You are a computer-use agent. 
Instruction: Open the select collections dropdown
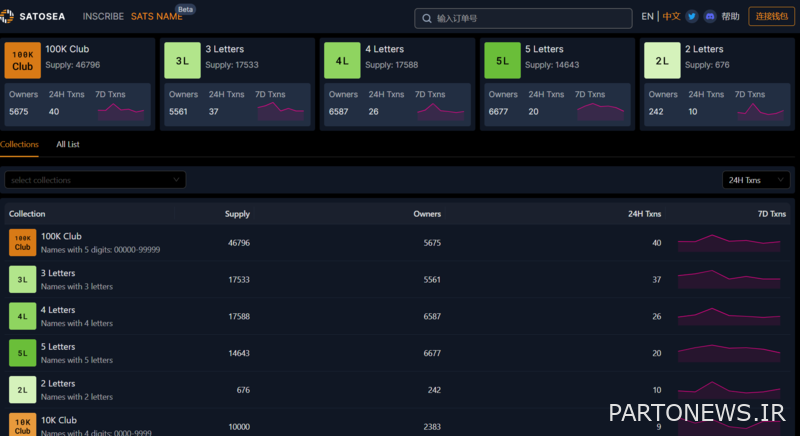[95, 179]
